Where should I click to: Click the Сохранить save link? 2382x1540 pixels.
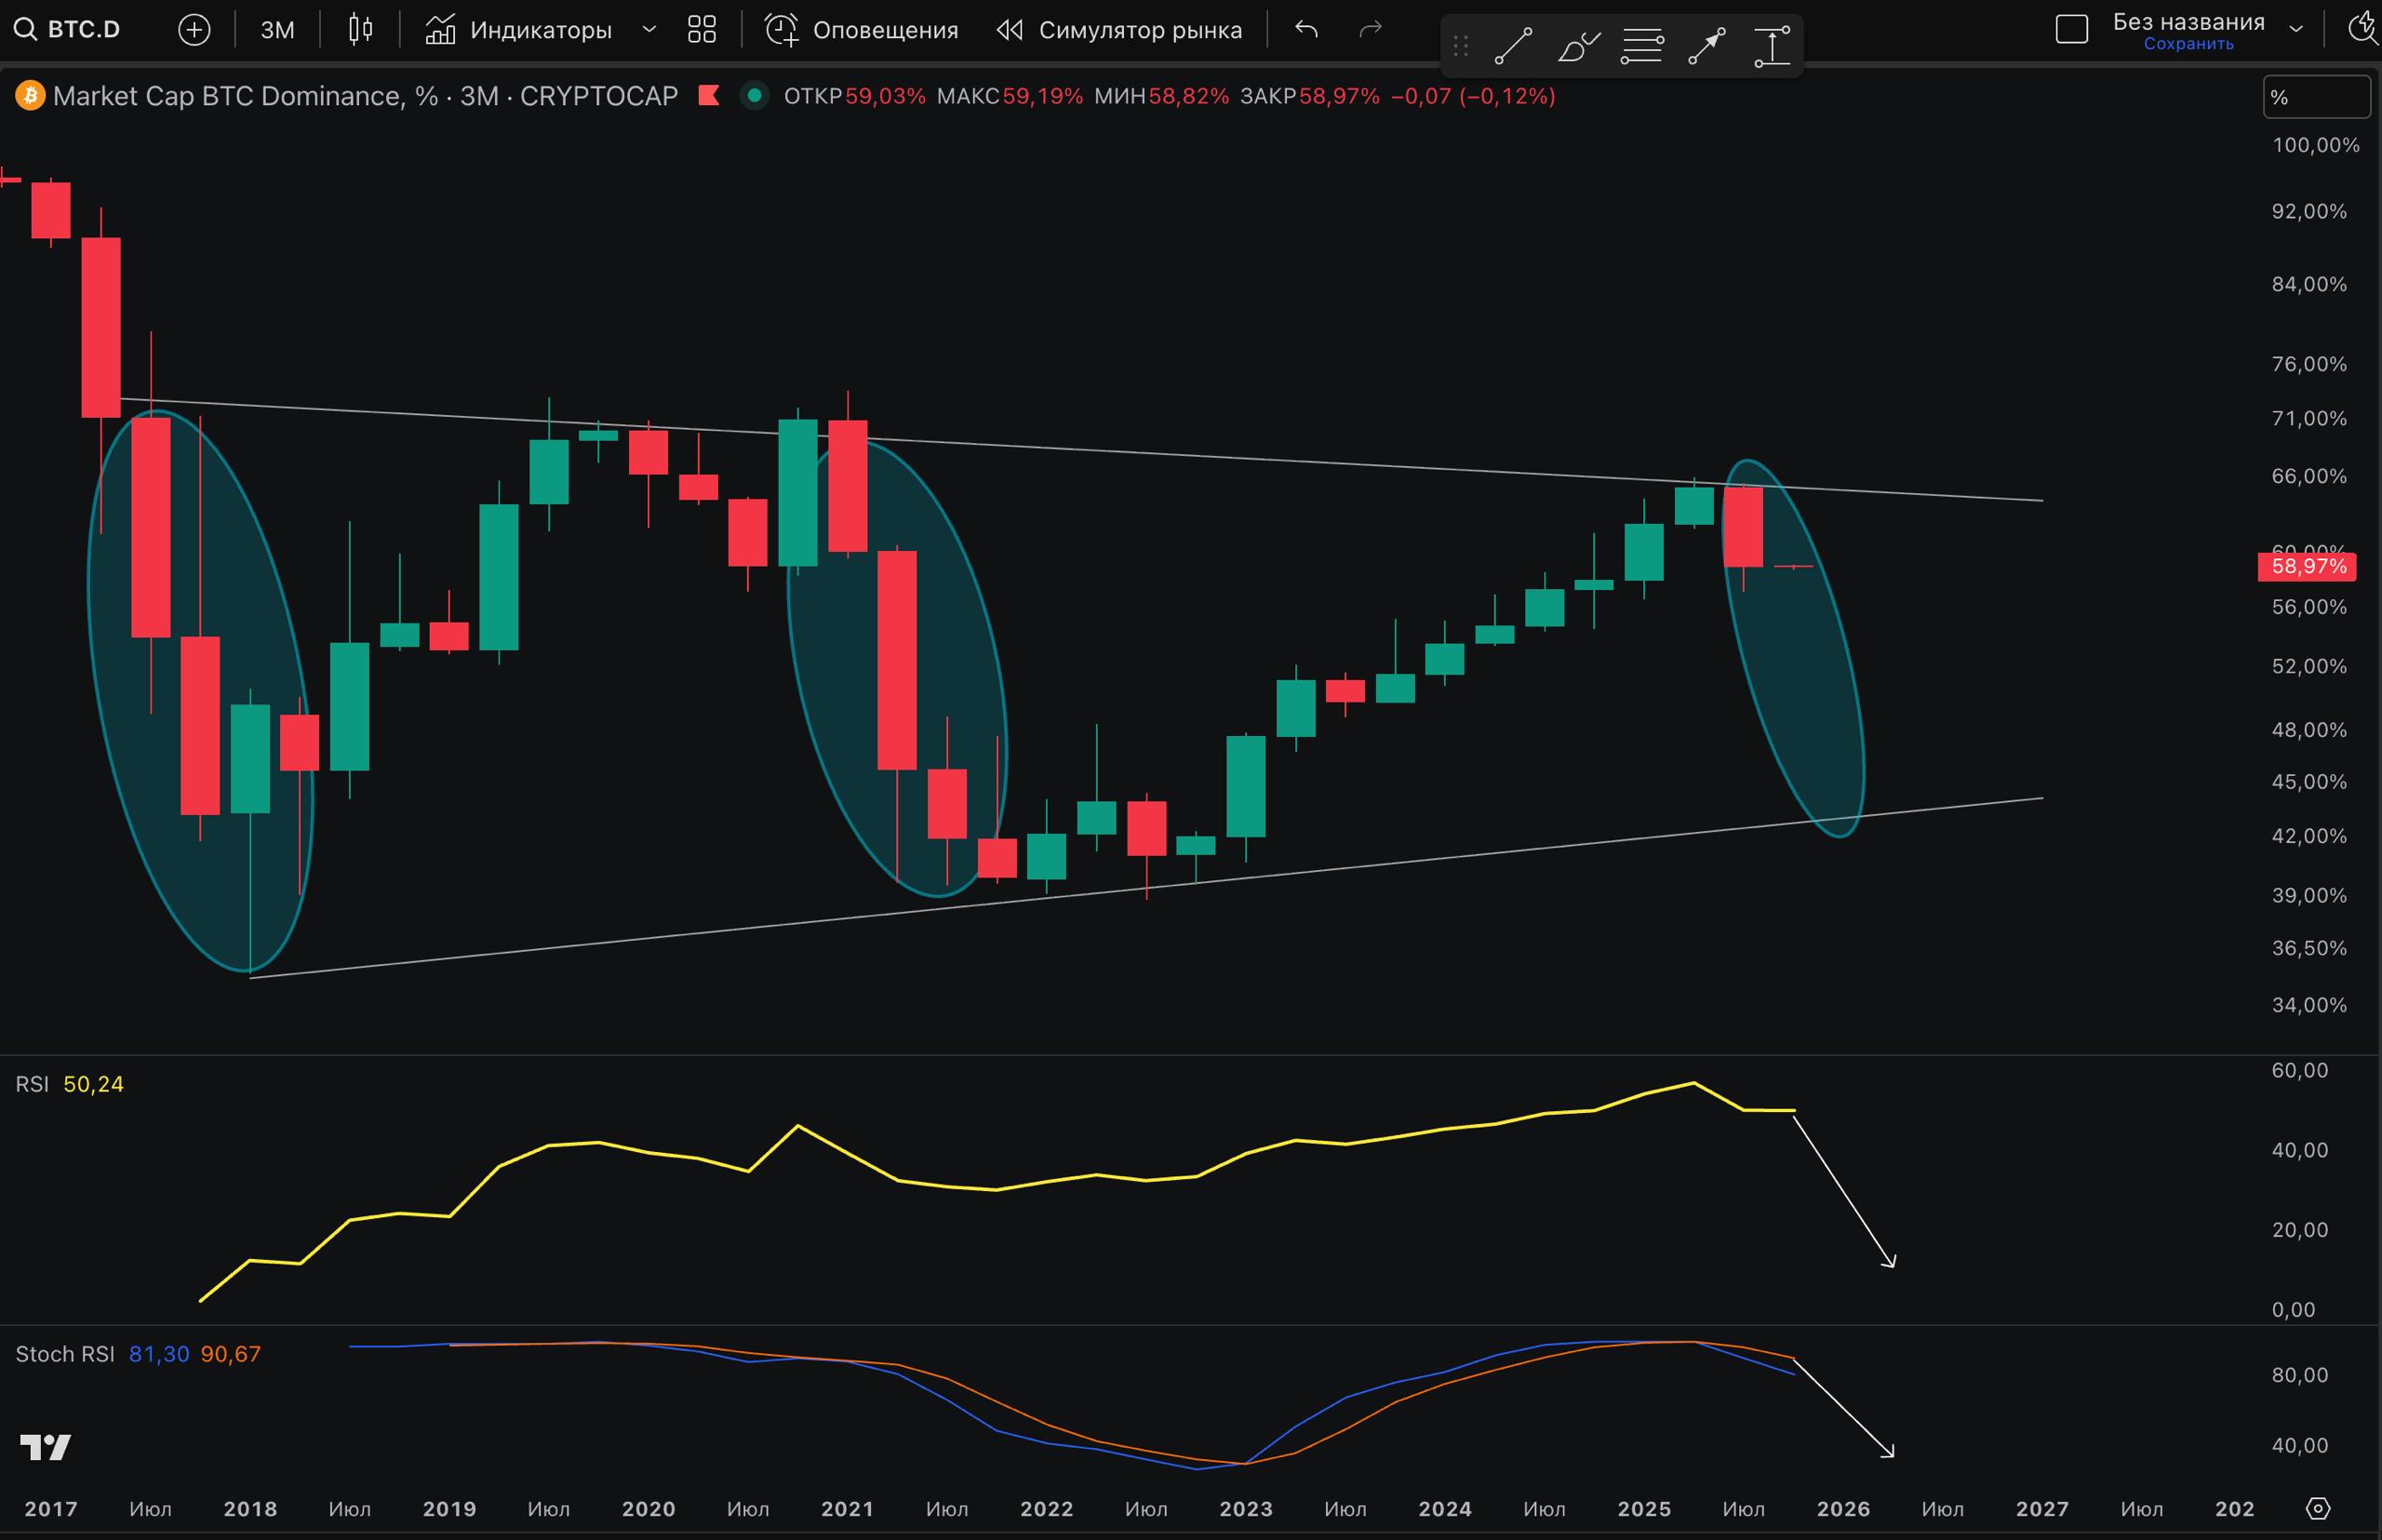pyautogui.click(x=2188, y=44)
